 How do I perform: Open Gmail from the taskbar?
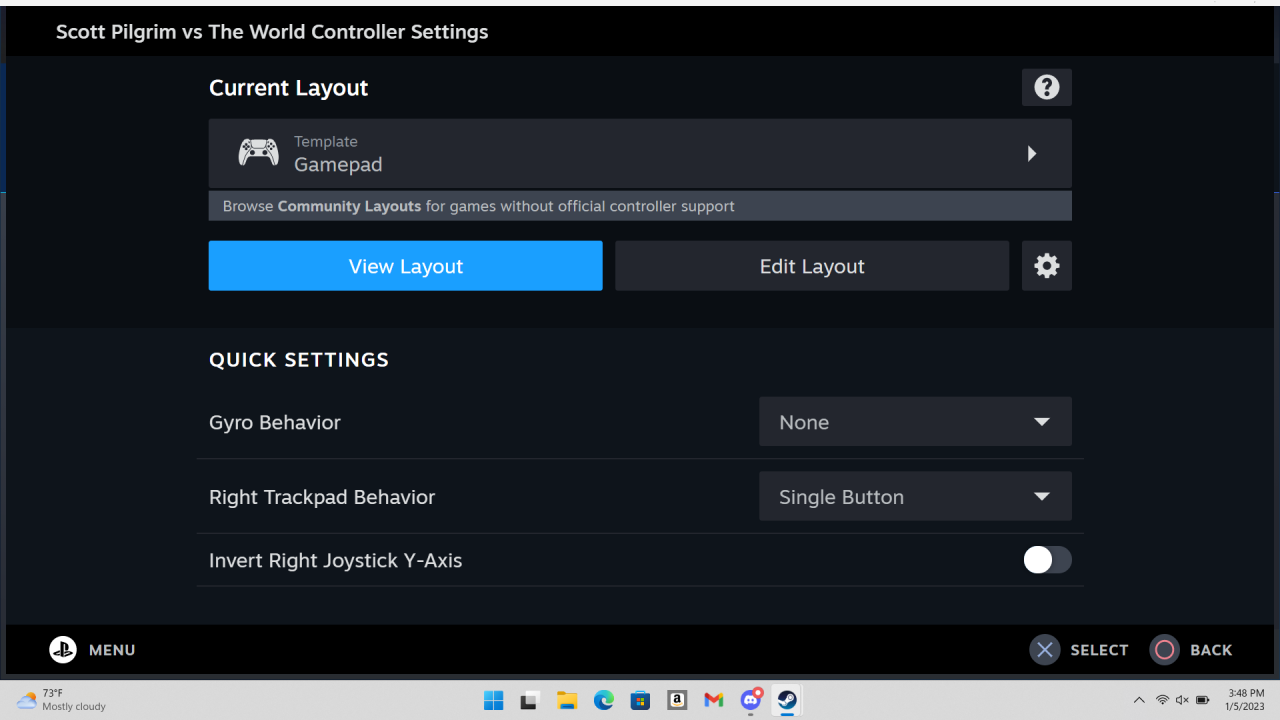coord(713,700)
